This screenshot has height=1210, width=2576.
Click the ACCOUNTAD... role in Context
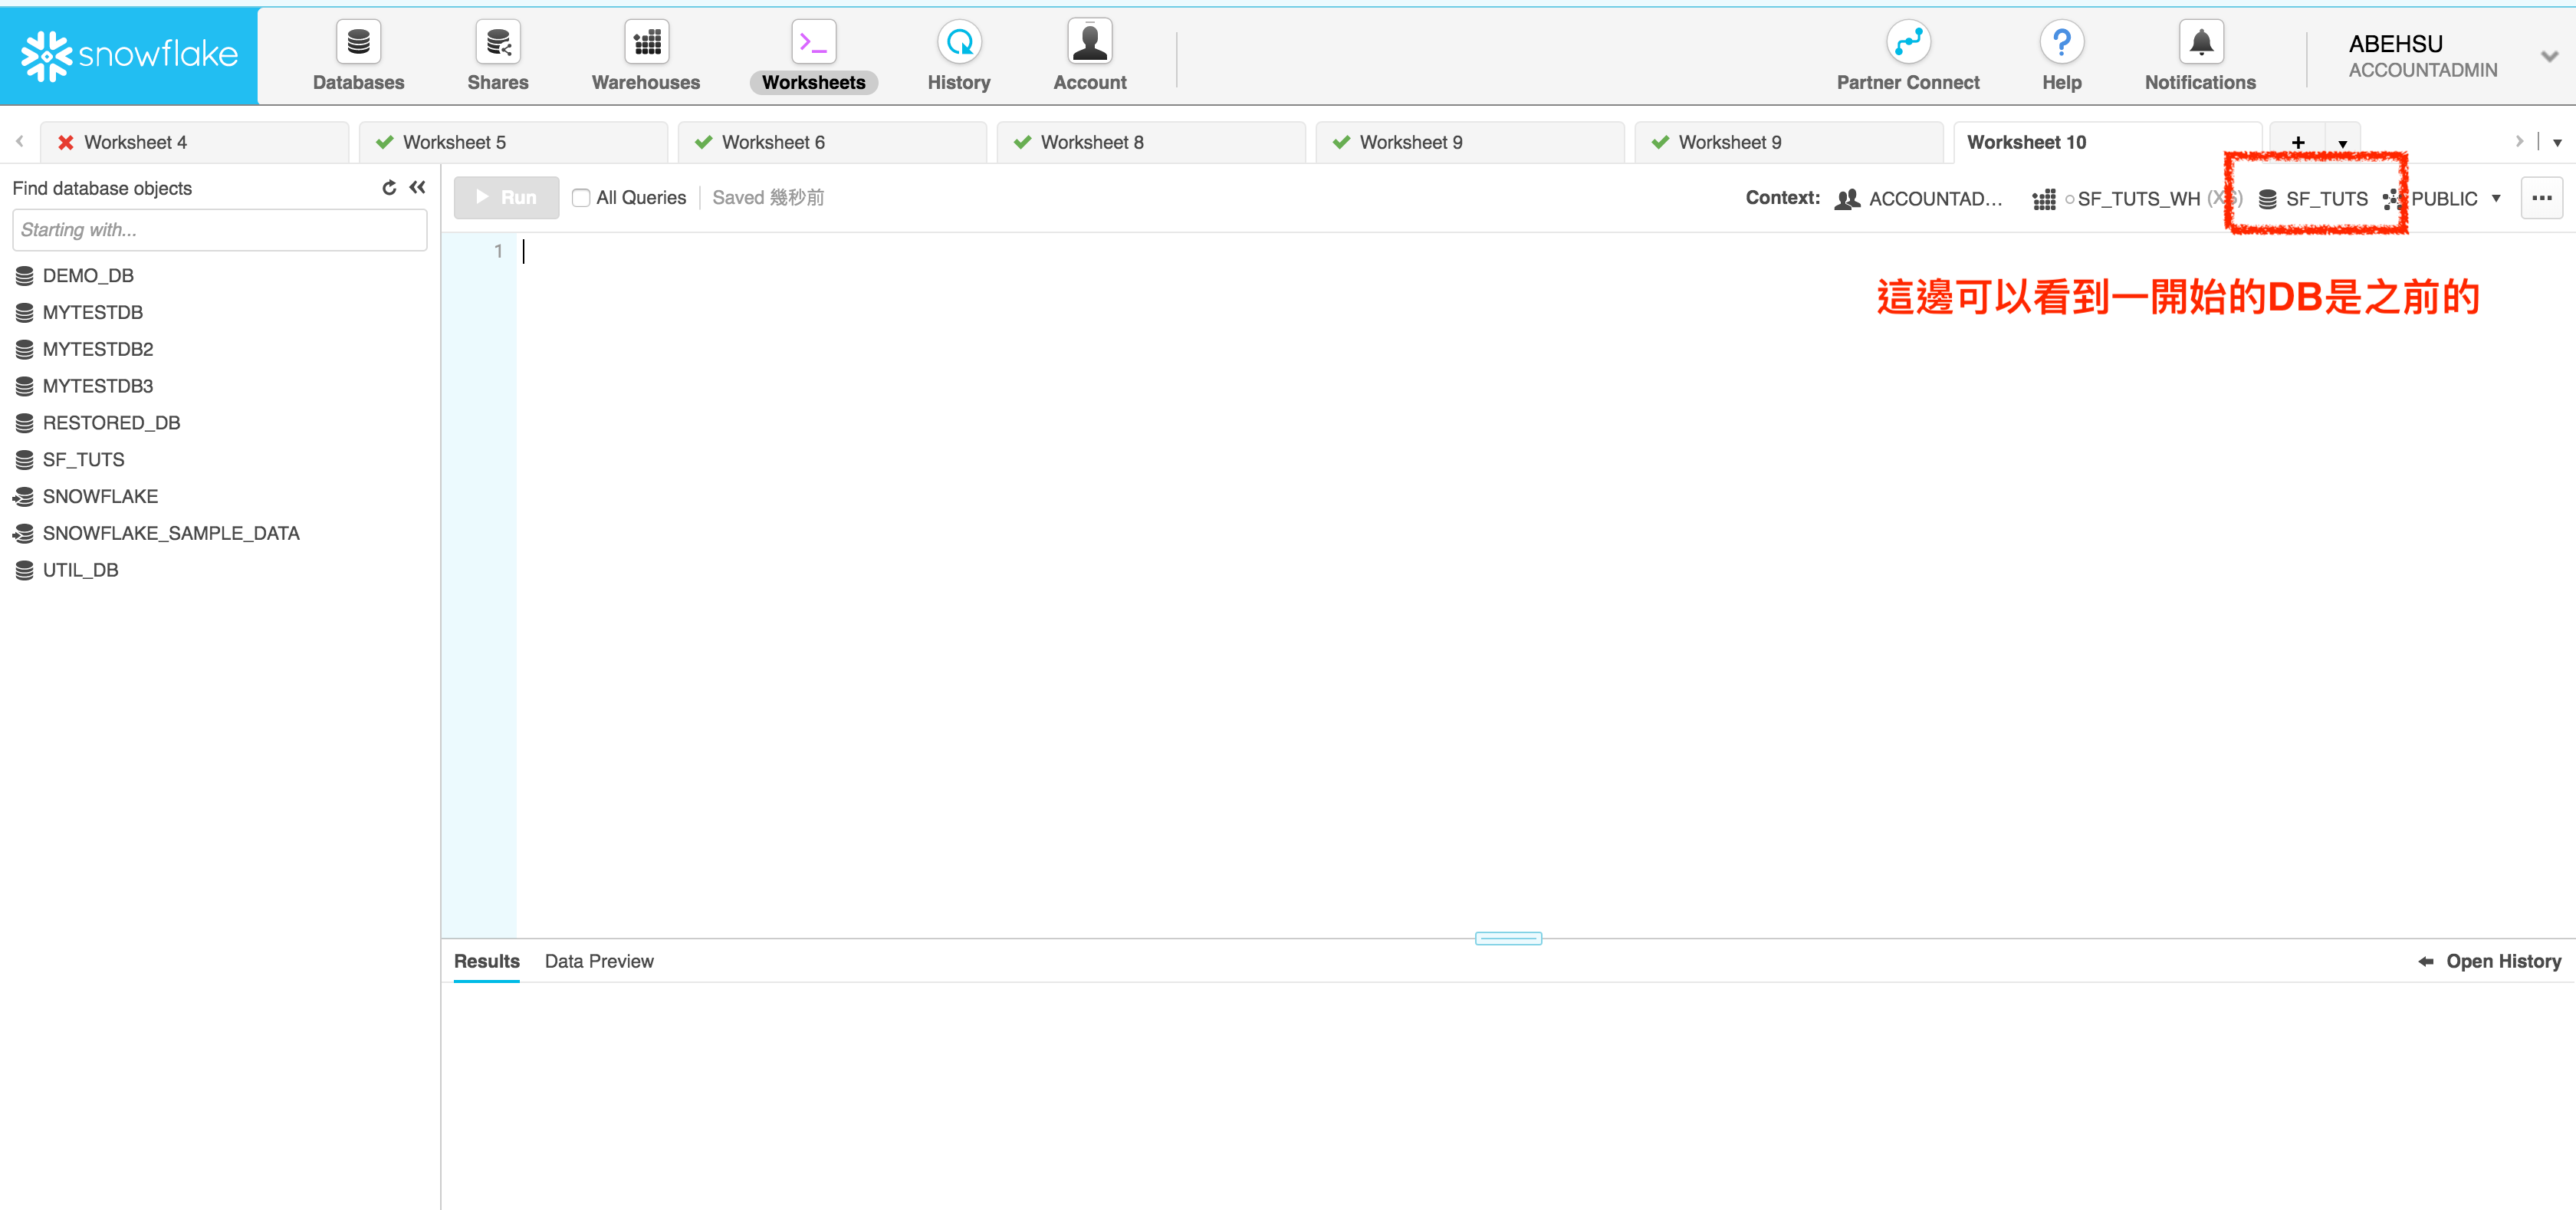point(1935,199)
